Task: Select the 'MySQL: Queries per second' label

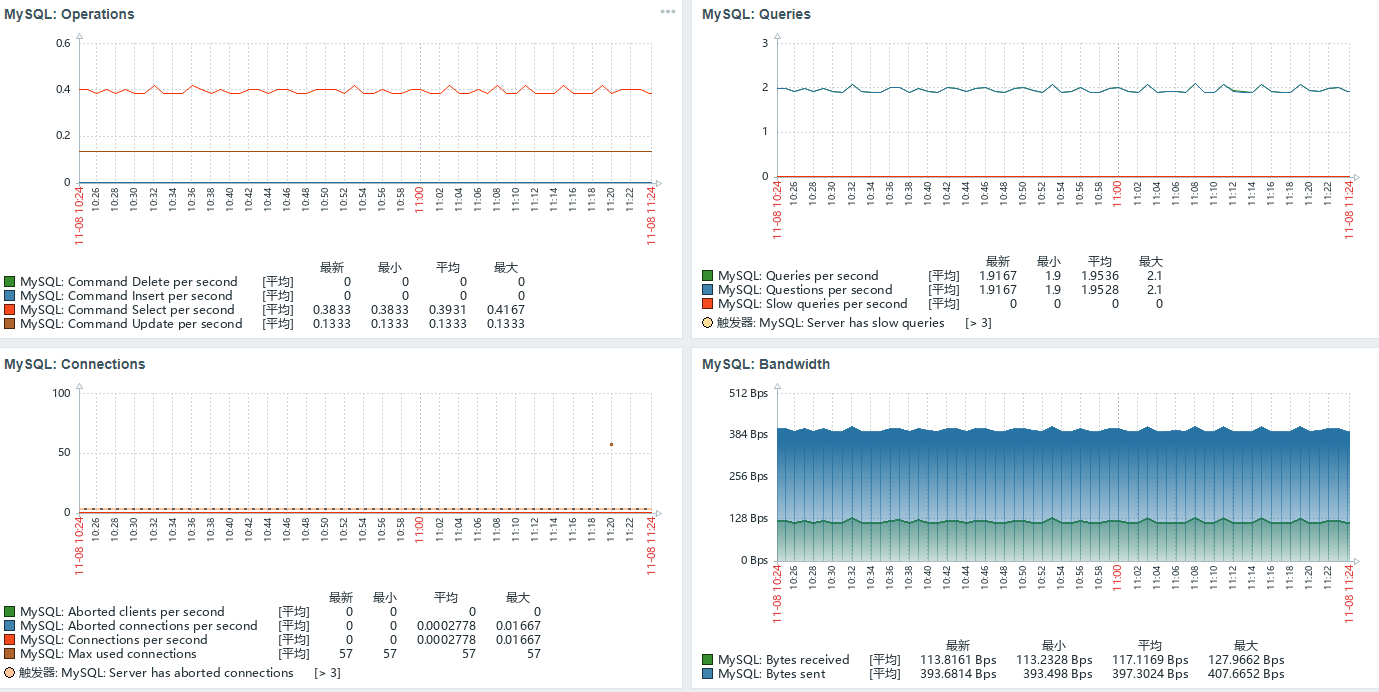Action: [798, 276]
